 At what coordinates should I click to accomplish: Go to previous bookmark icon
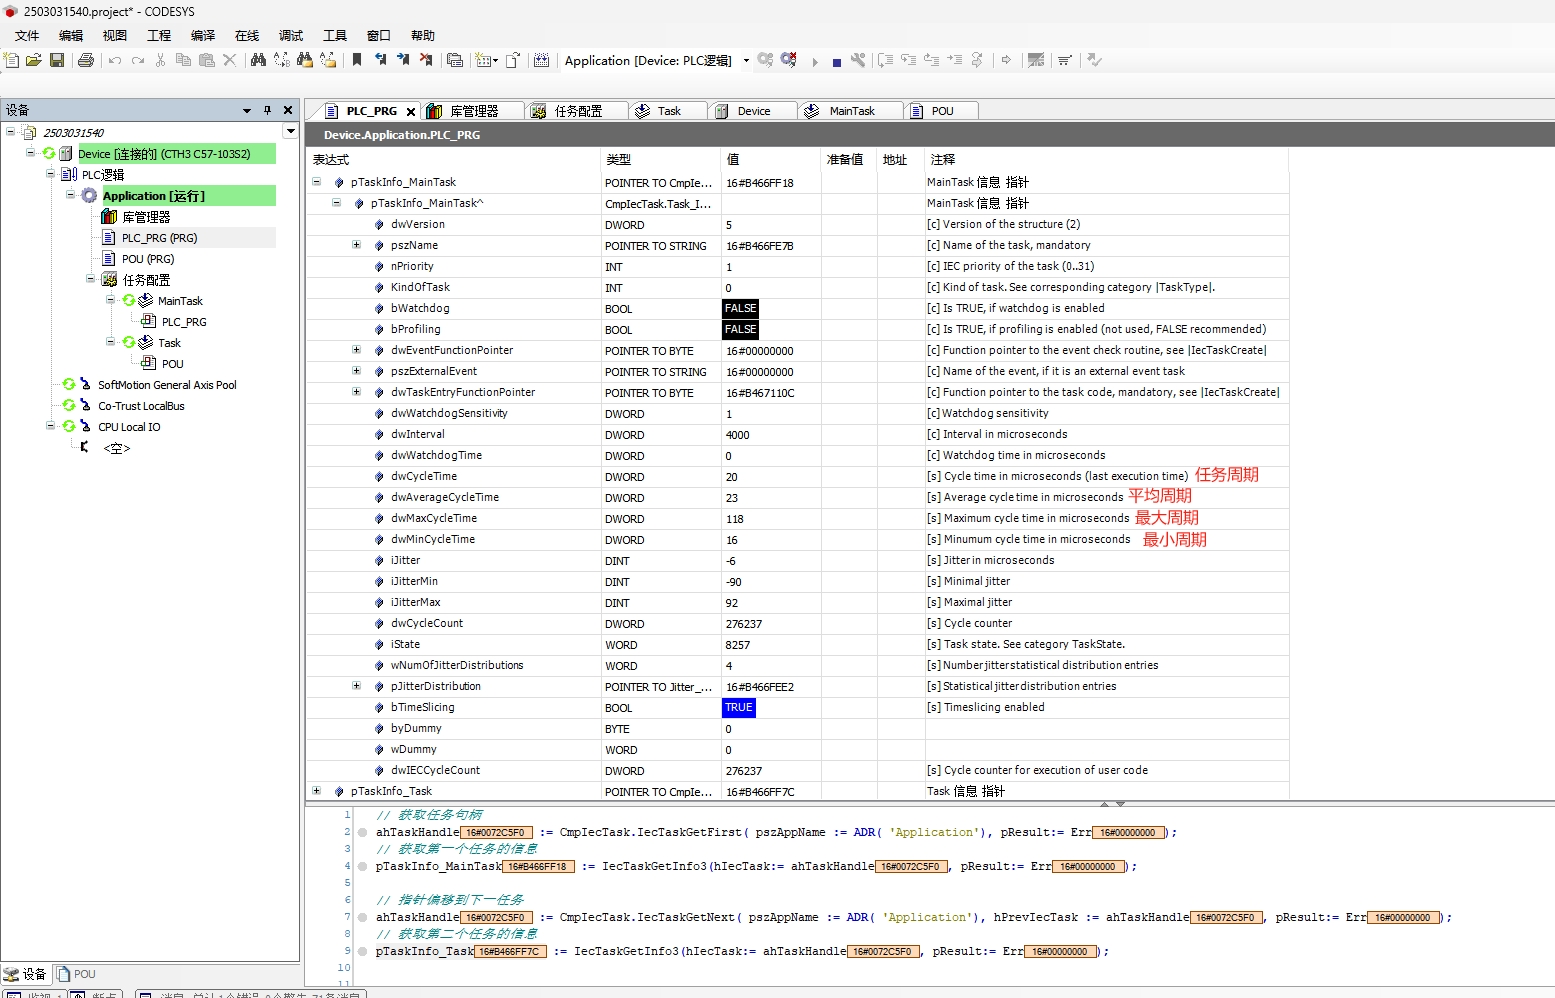point(380,60)
